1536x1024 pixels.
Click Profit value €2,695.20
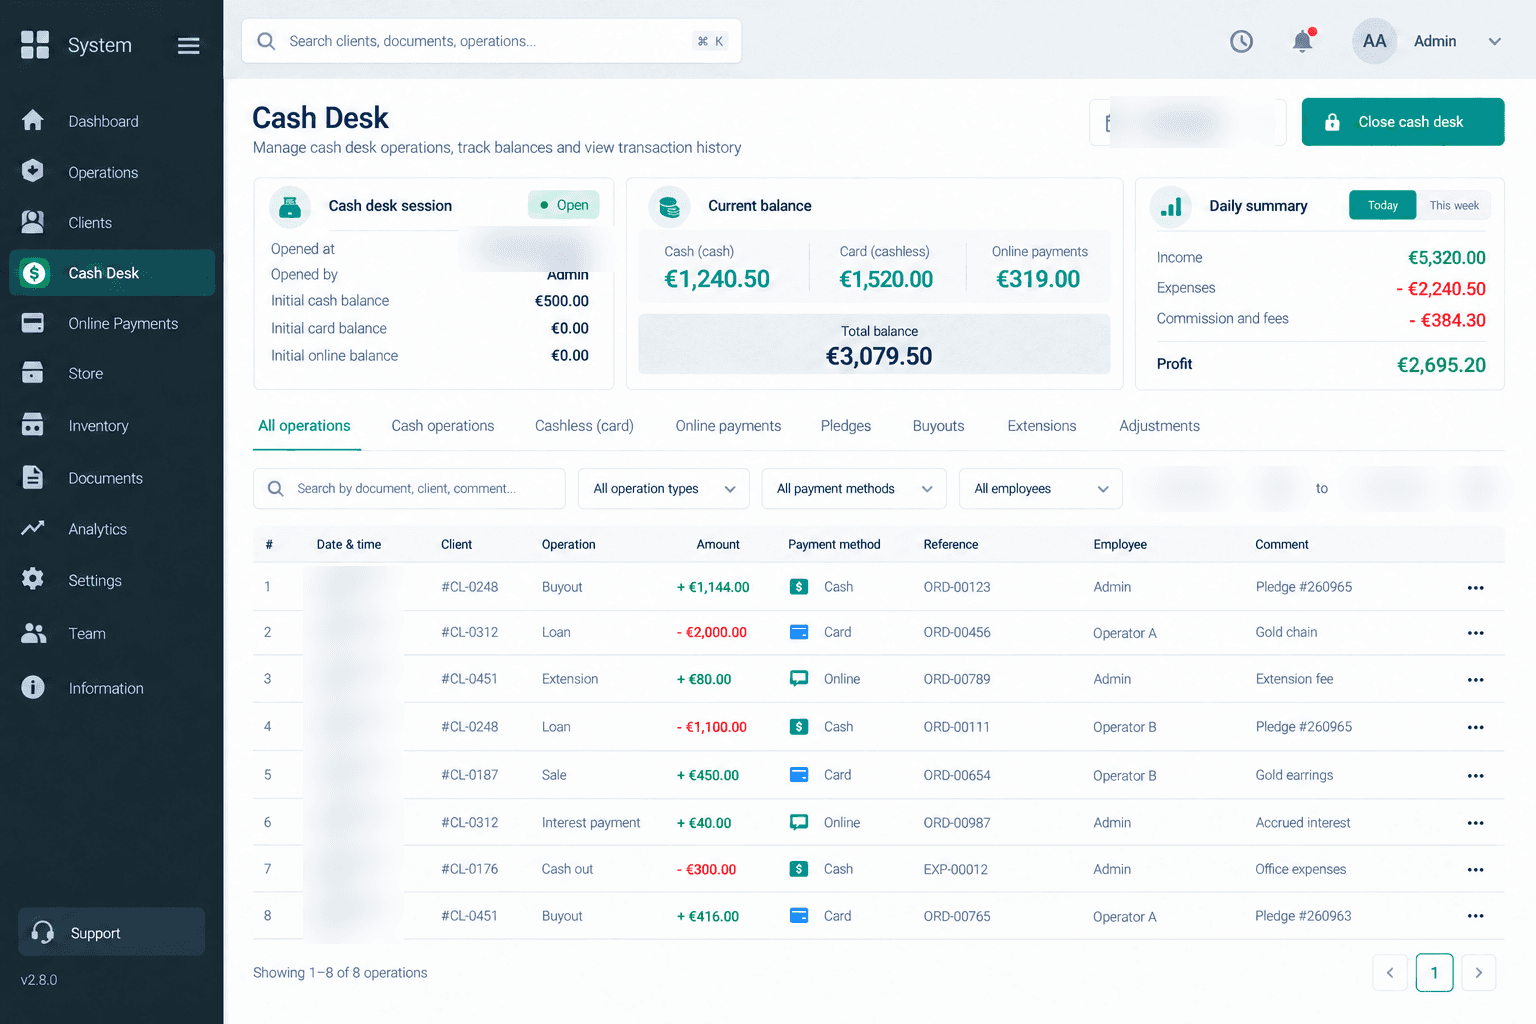pyautogui.click(x=1441, y=365)
